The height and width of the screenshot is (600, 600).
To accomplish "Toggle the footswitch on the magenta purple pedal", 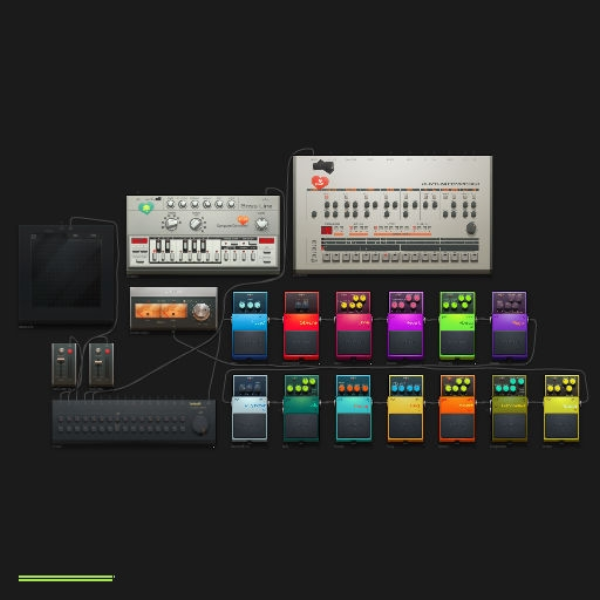I will click(405, 342).
